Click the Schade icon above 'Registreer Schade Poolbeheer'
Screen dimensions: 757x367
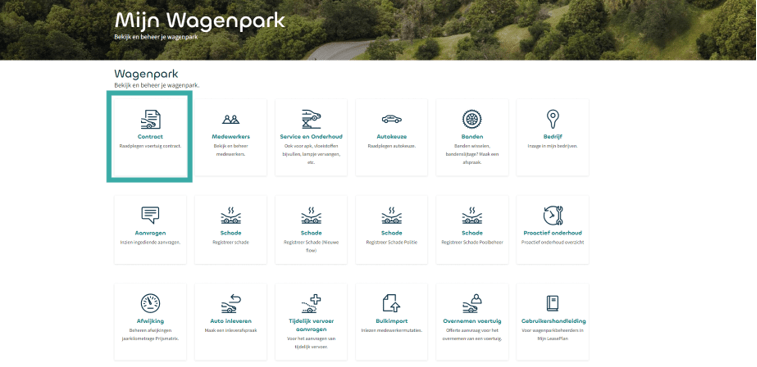pos(472,215)
